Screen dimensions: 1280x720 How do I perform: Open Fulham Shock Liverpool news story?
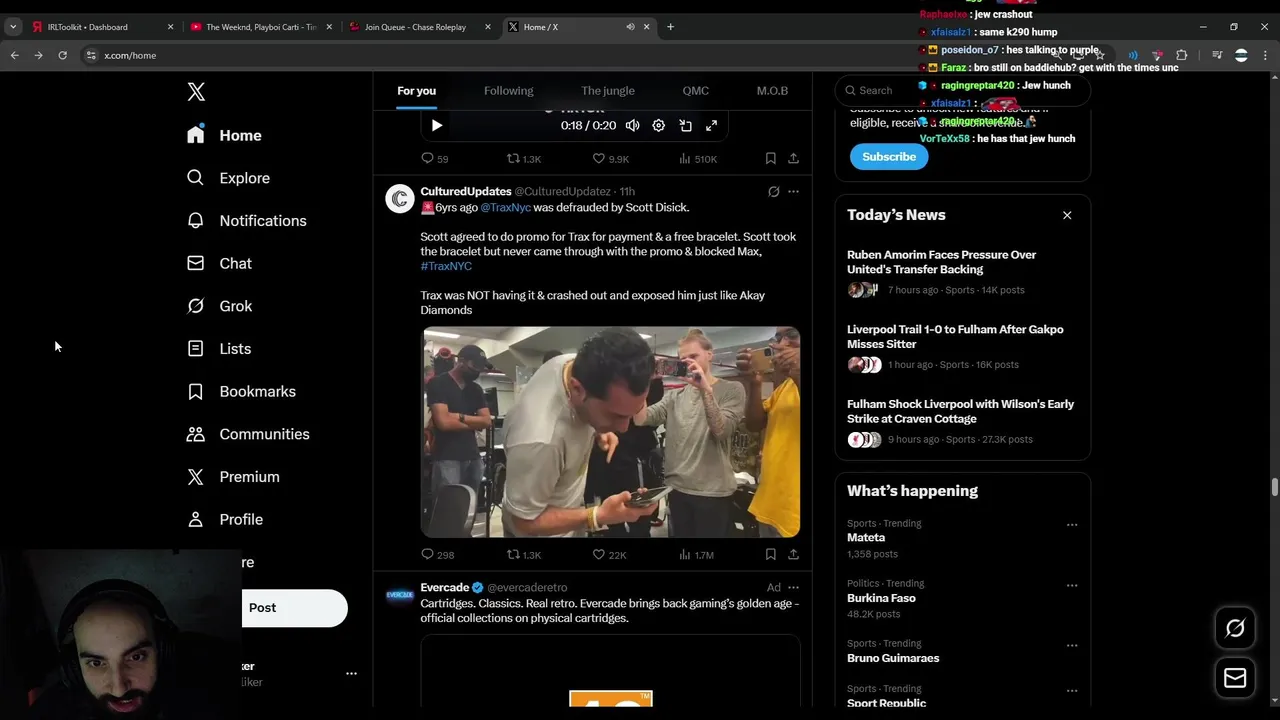click(962, 421)
